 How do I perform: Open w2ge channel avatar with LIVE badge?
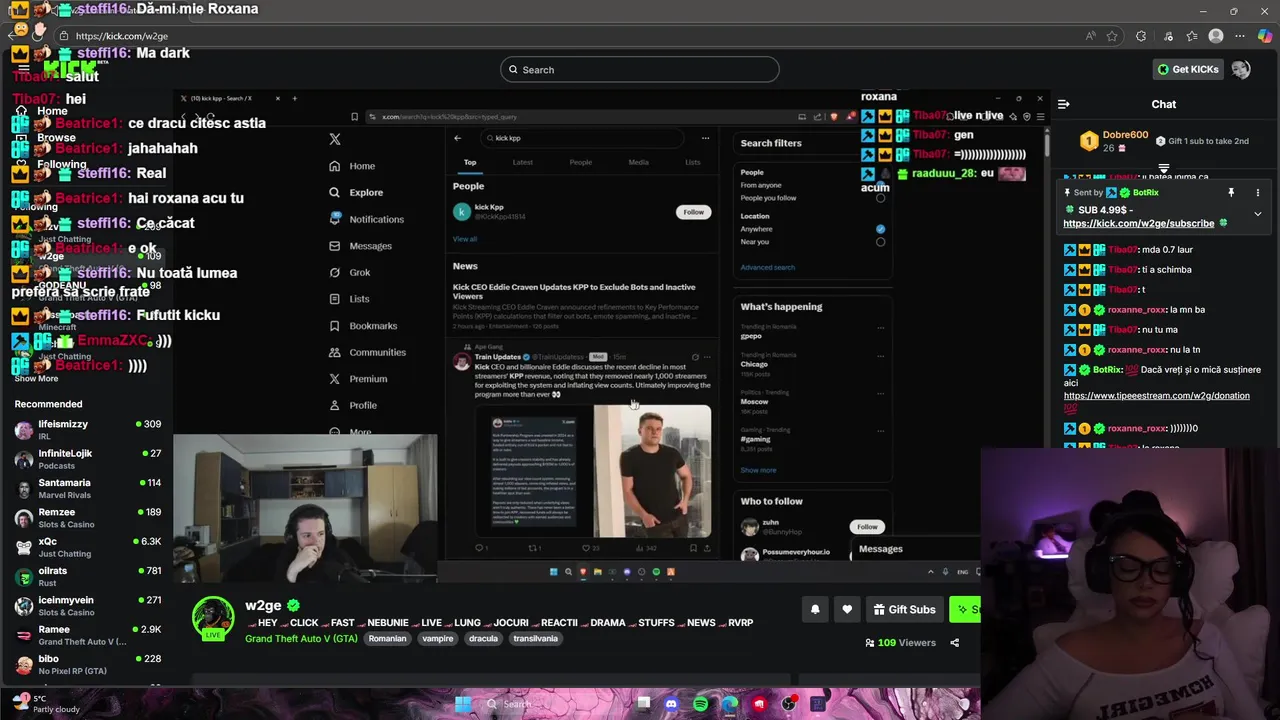click(213, 619)
